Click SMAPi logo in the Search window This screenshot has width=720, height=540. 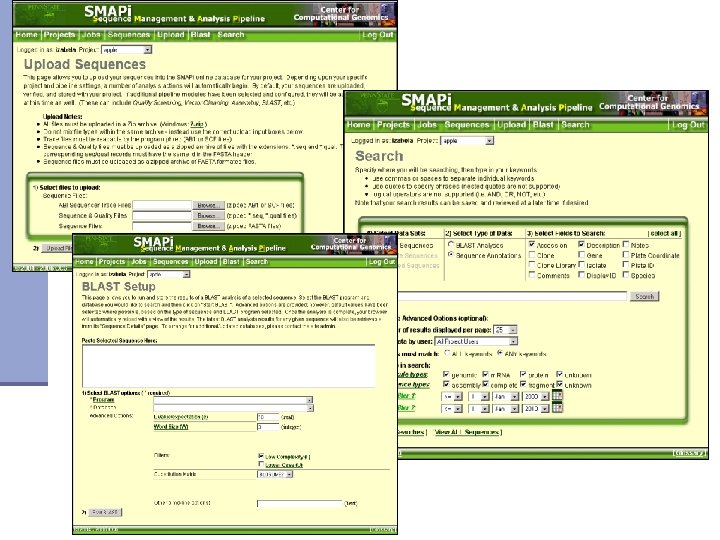(426, 100)
